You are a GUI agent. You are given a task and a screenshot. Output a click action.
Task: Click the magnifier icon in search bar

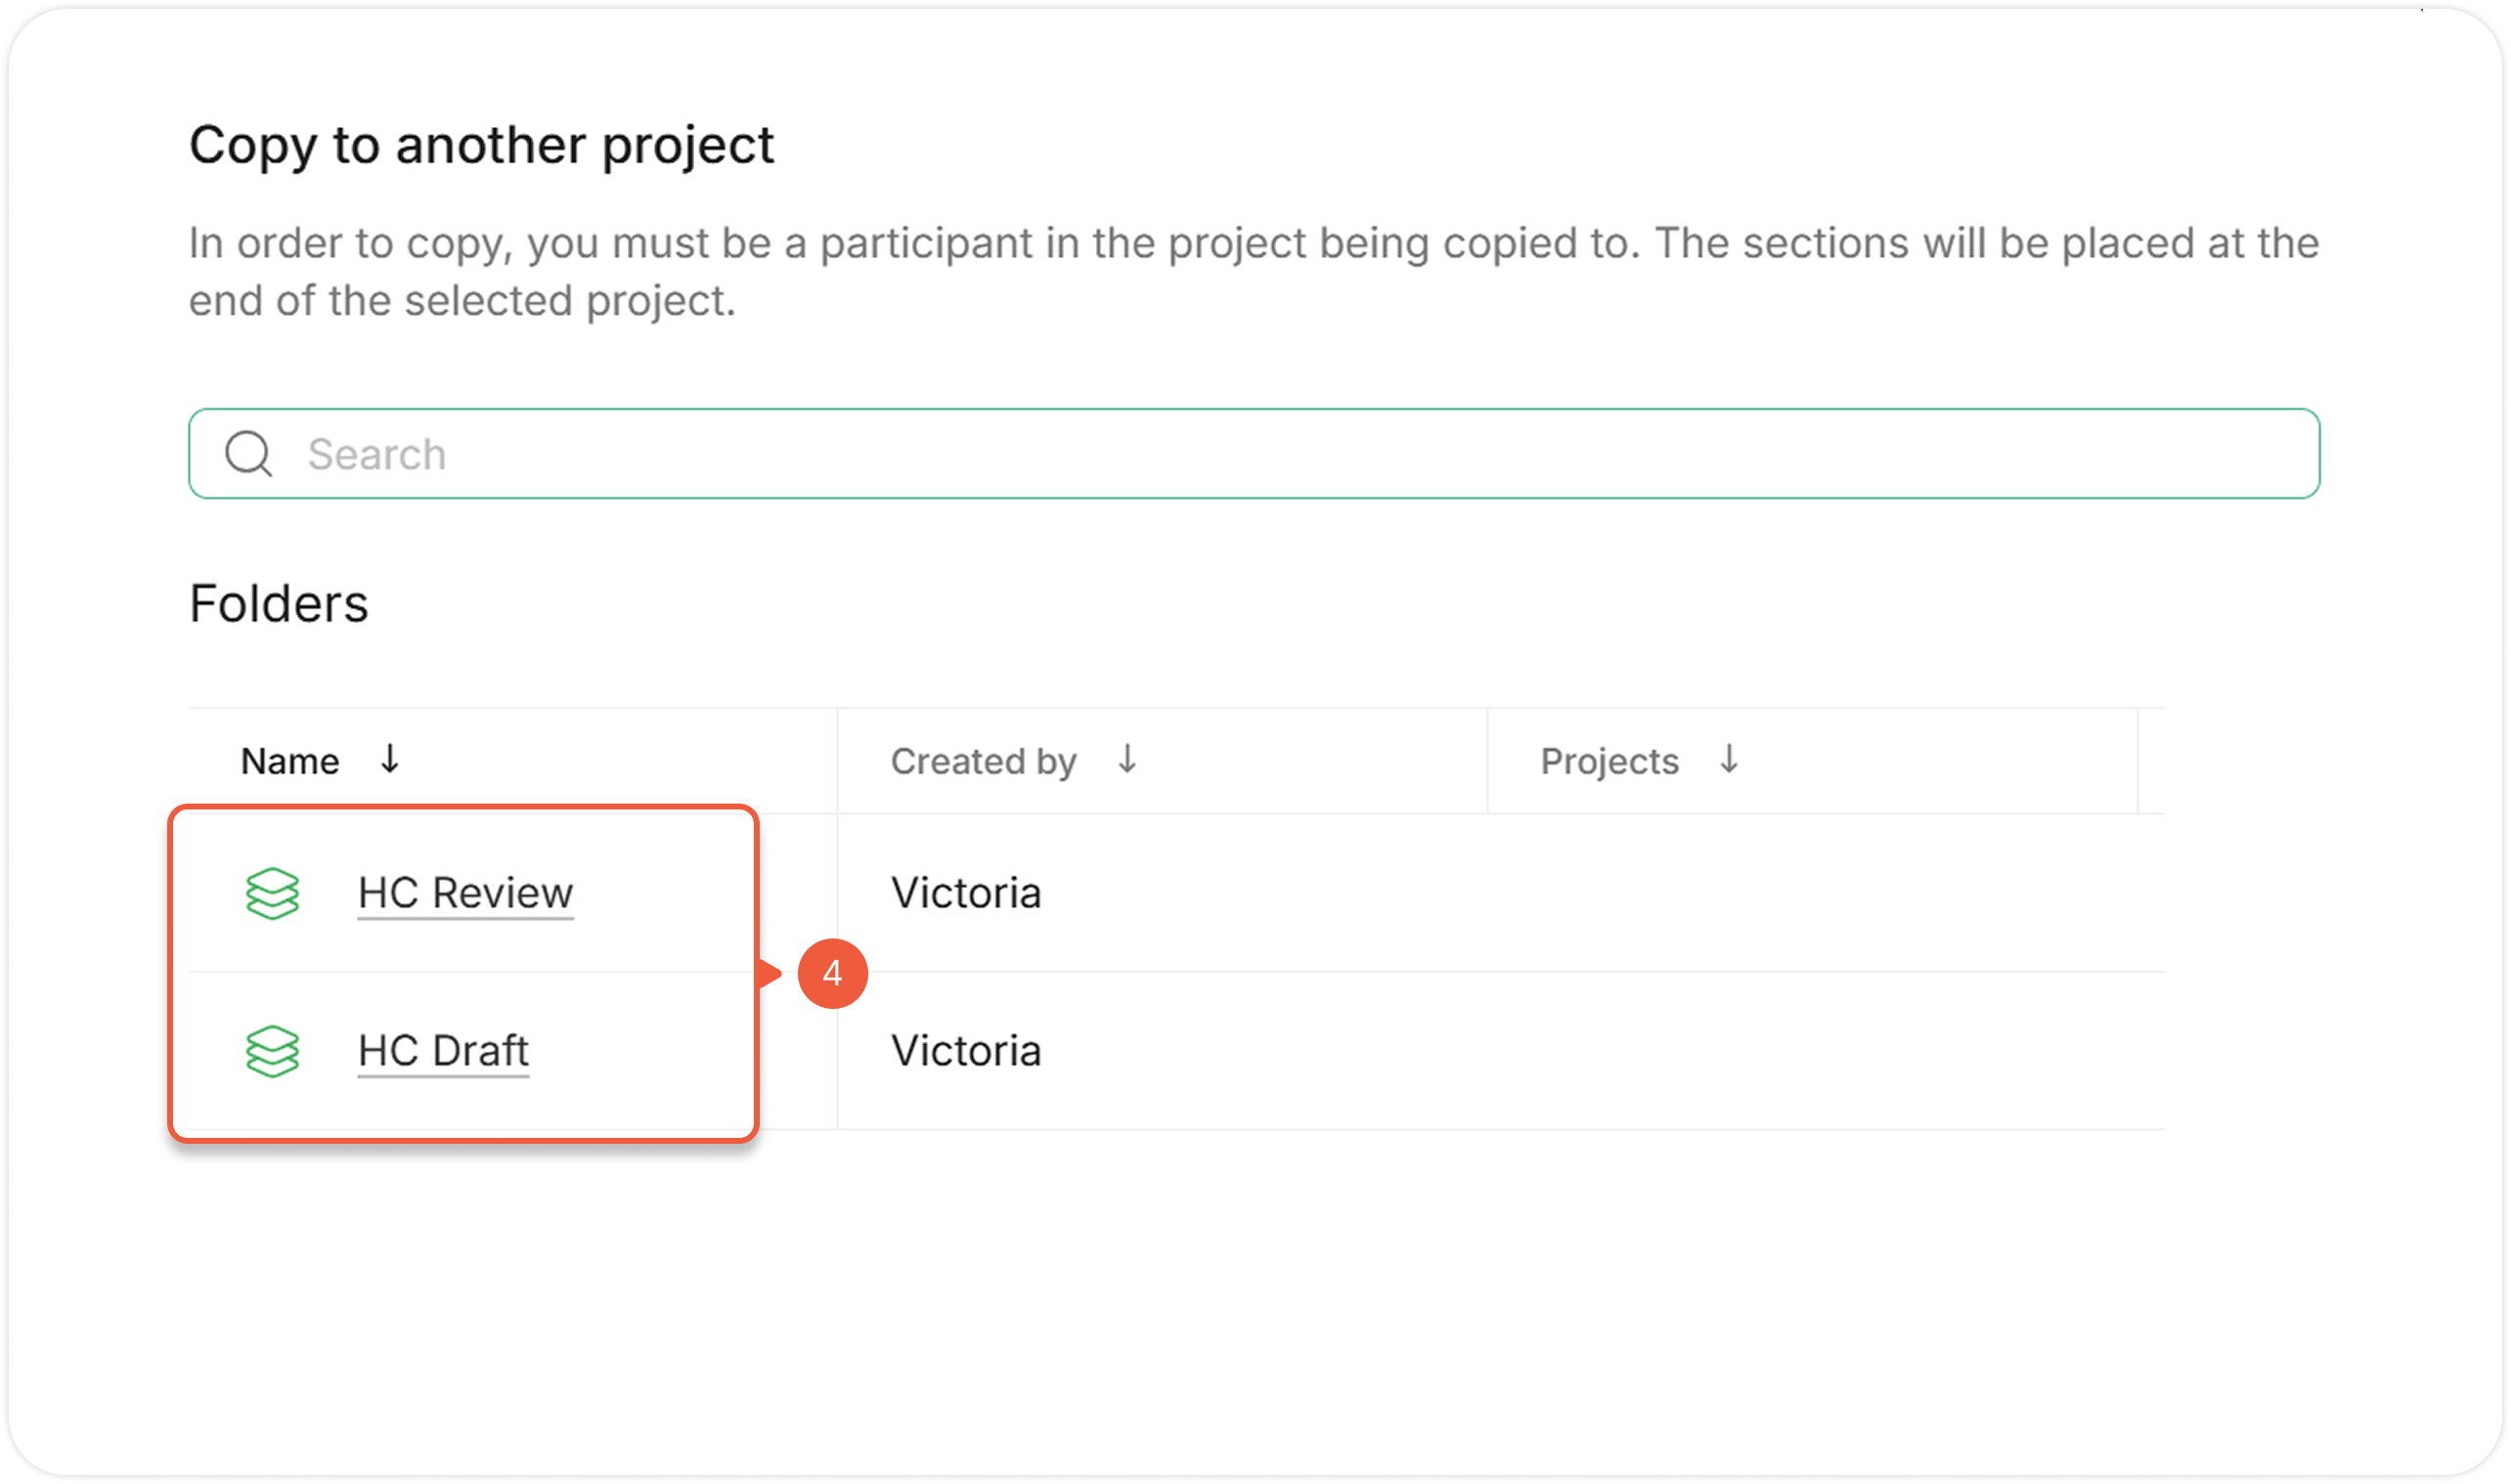click(248, 454)
